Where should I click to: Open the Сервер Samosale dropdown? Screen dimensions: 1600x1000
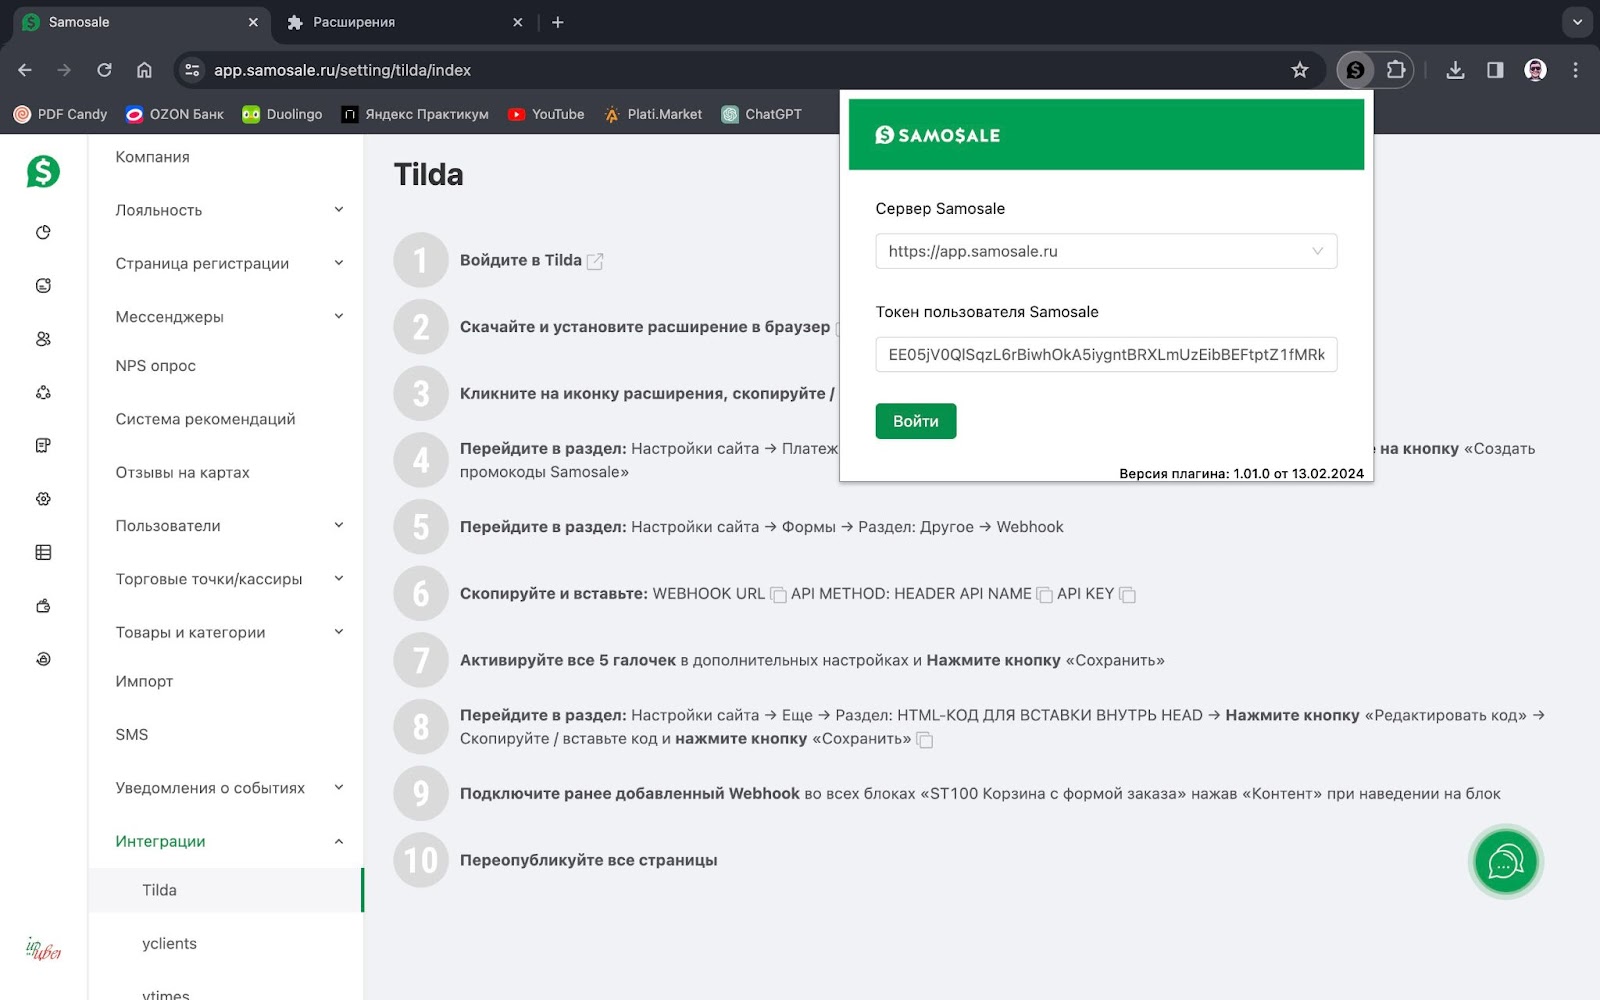tap(1106, 251)
